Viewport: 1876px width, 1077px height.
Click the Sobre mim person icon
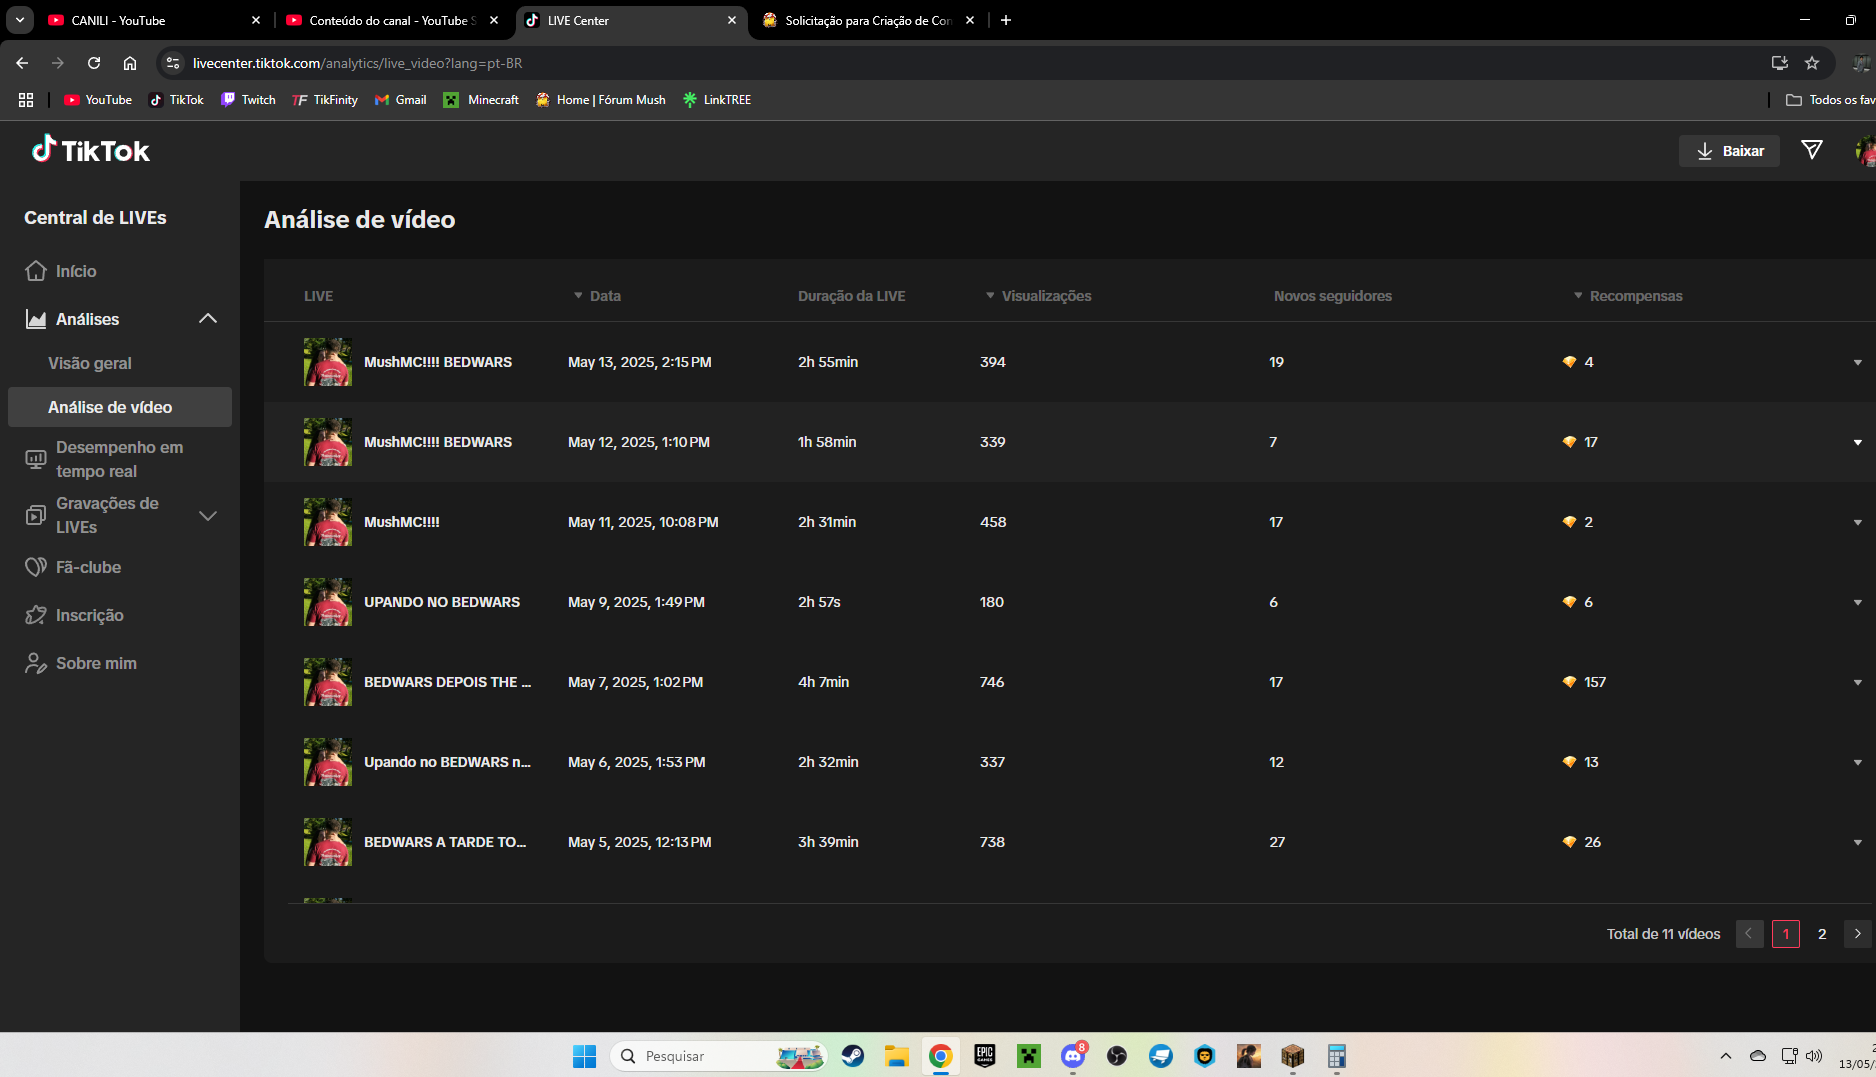(x=36, y=663)
